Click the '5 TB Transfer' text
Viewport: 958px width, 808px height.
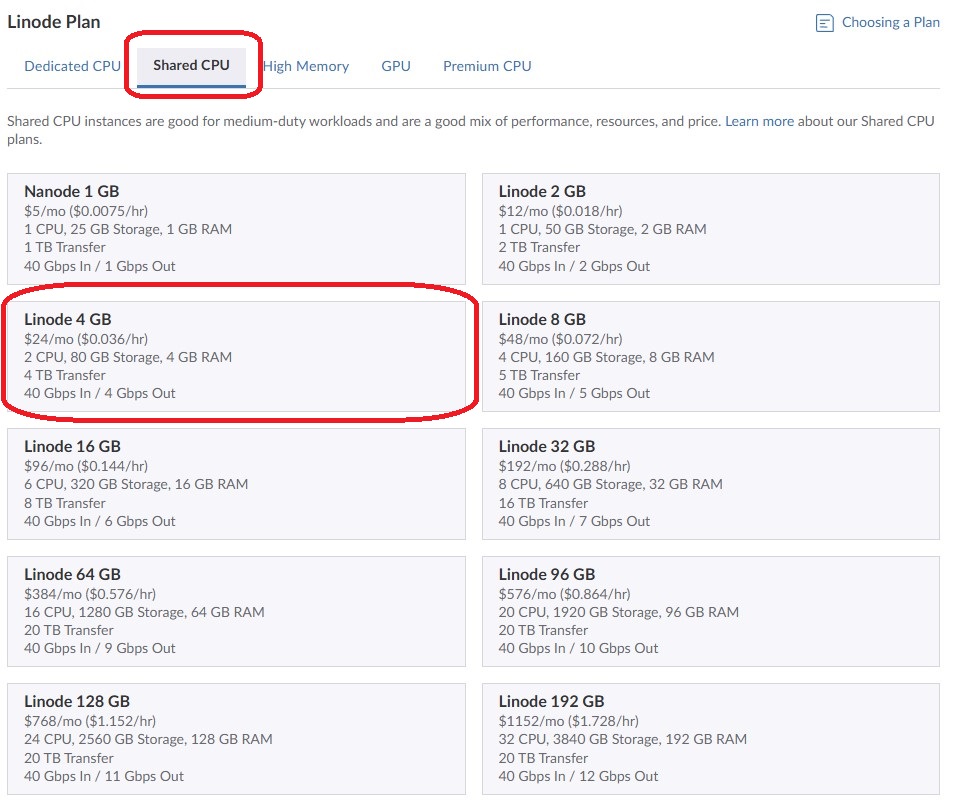click(539, 375)
